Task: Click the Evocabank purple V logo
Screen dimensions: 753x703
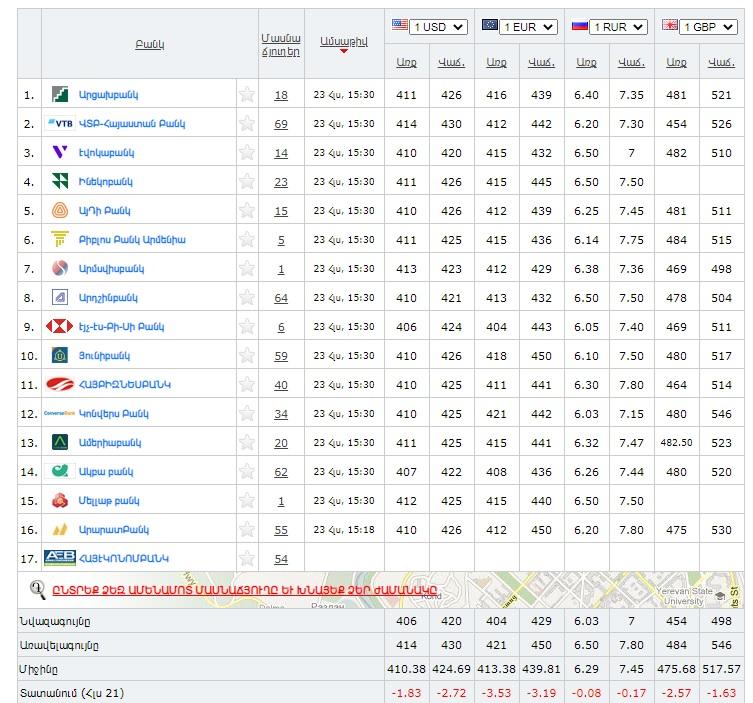Action: pyautogui.click(x=60, y=153)
